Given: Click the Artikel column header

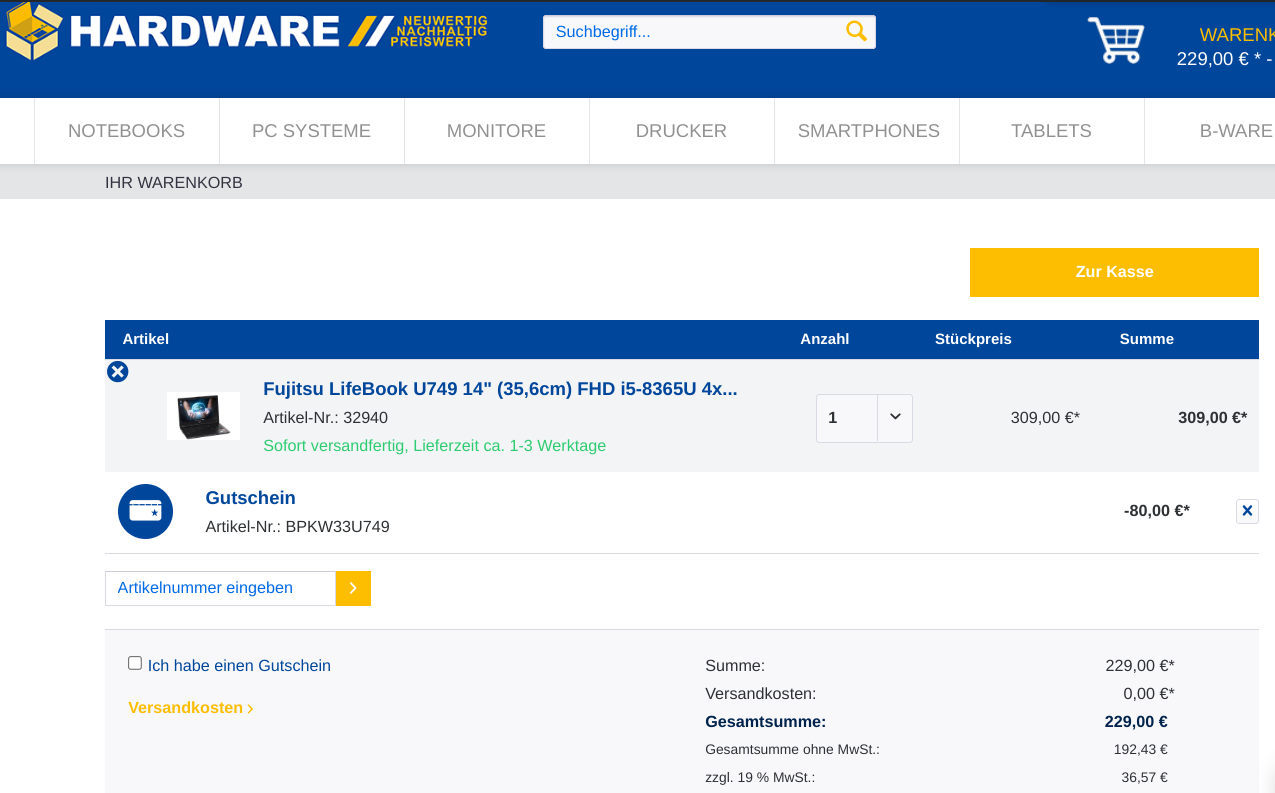Looking at the screenshot, I should (x=146, y=339).
